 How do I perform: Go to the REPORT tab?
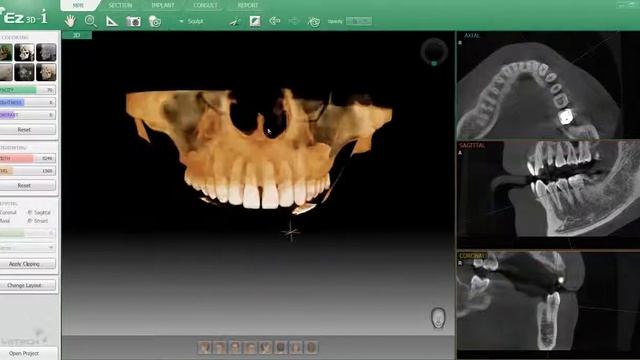point(248,5)
